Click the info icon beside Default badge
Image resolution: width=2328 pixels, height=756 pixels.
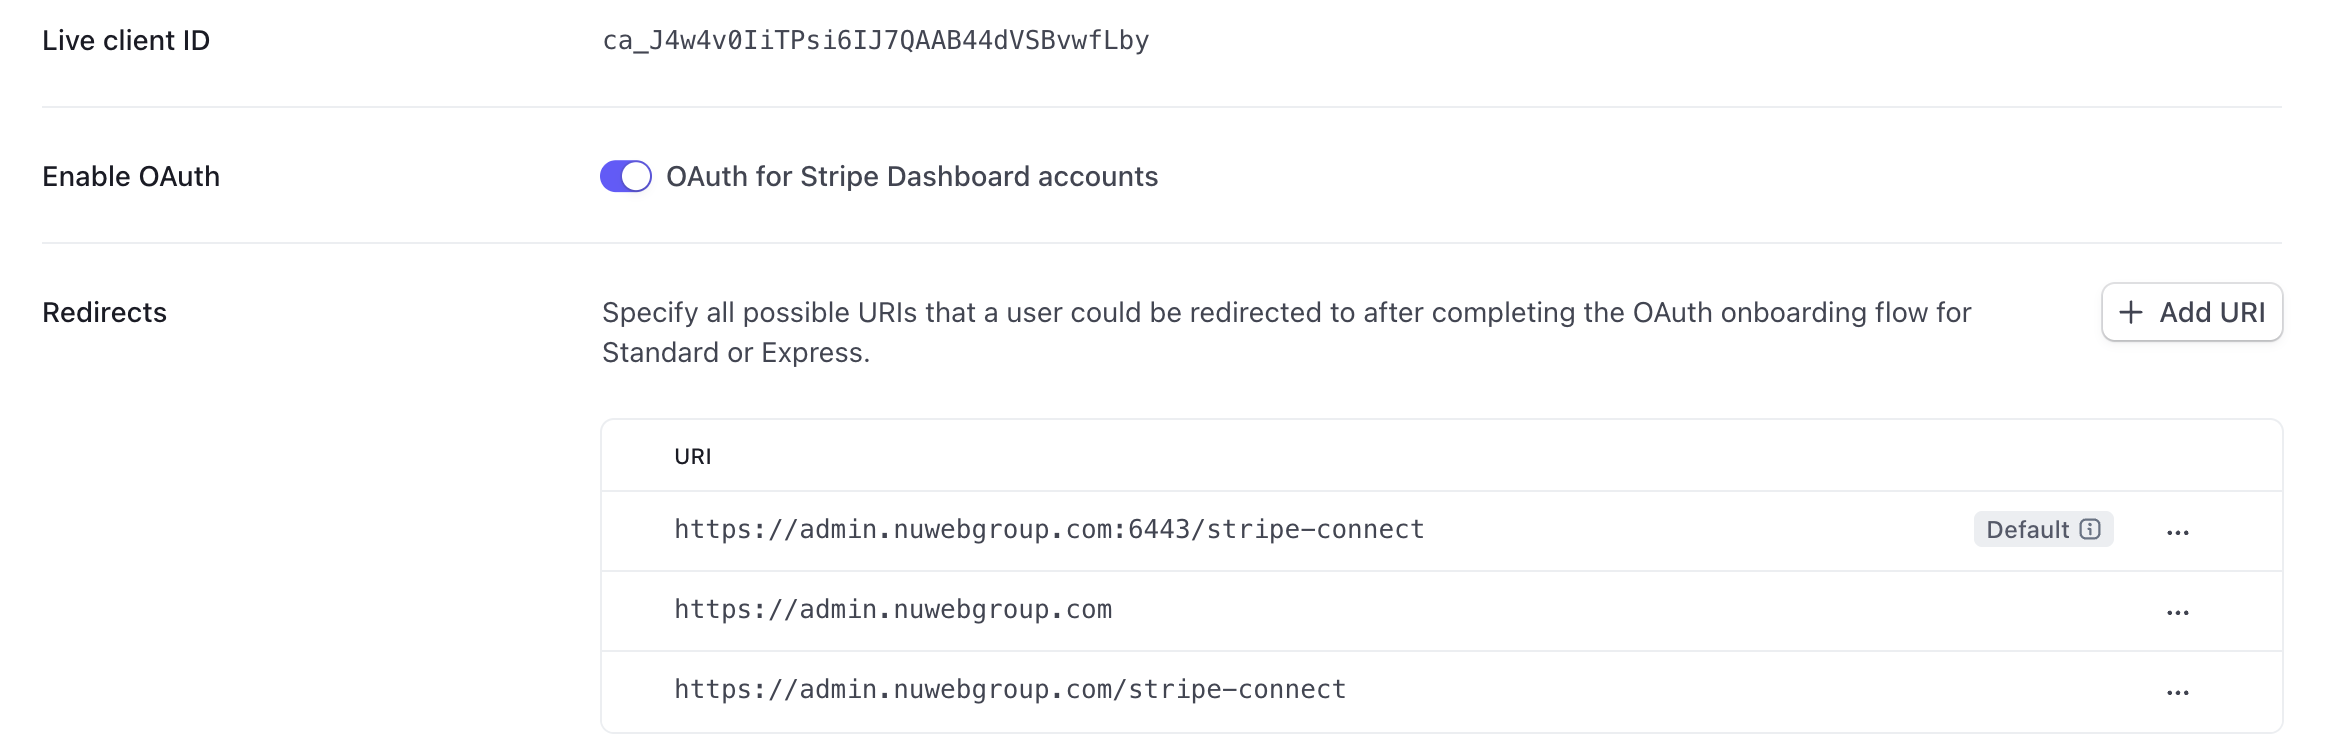[x=2090, y=529]
